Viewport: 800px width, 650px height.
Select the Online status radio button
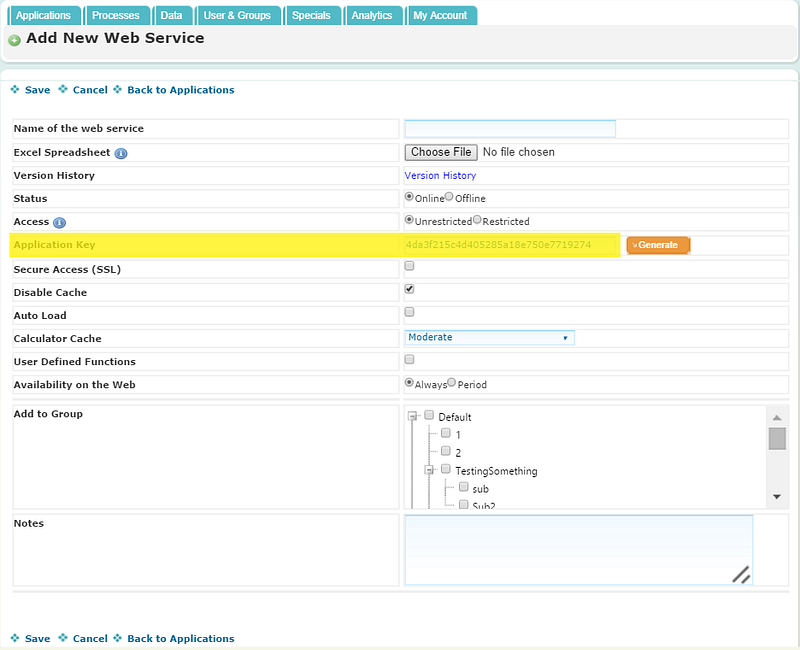click(409, 196)
